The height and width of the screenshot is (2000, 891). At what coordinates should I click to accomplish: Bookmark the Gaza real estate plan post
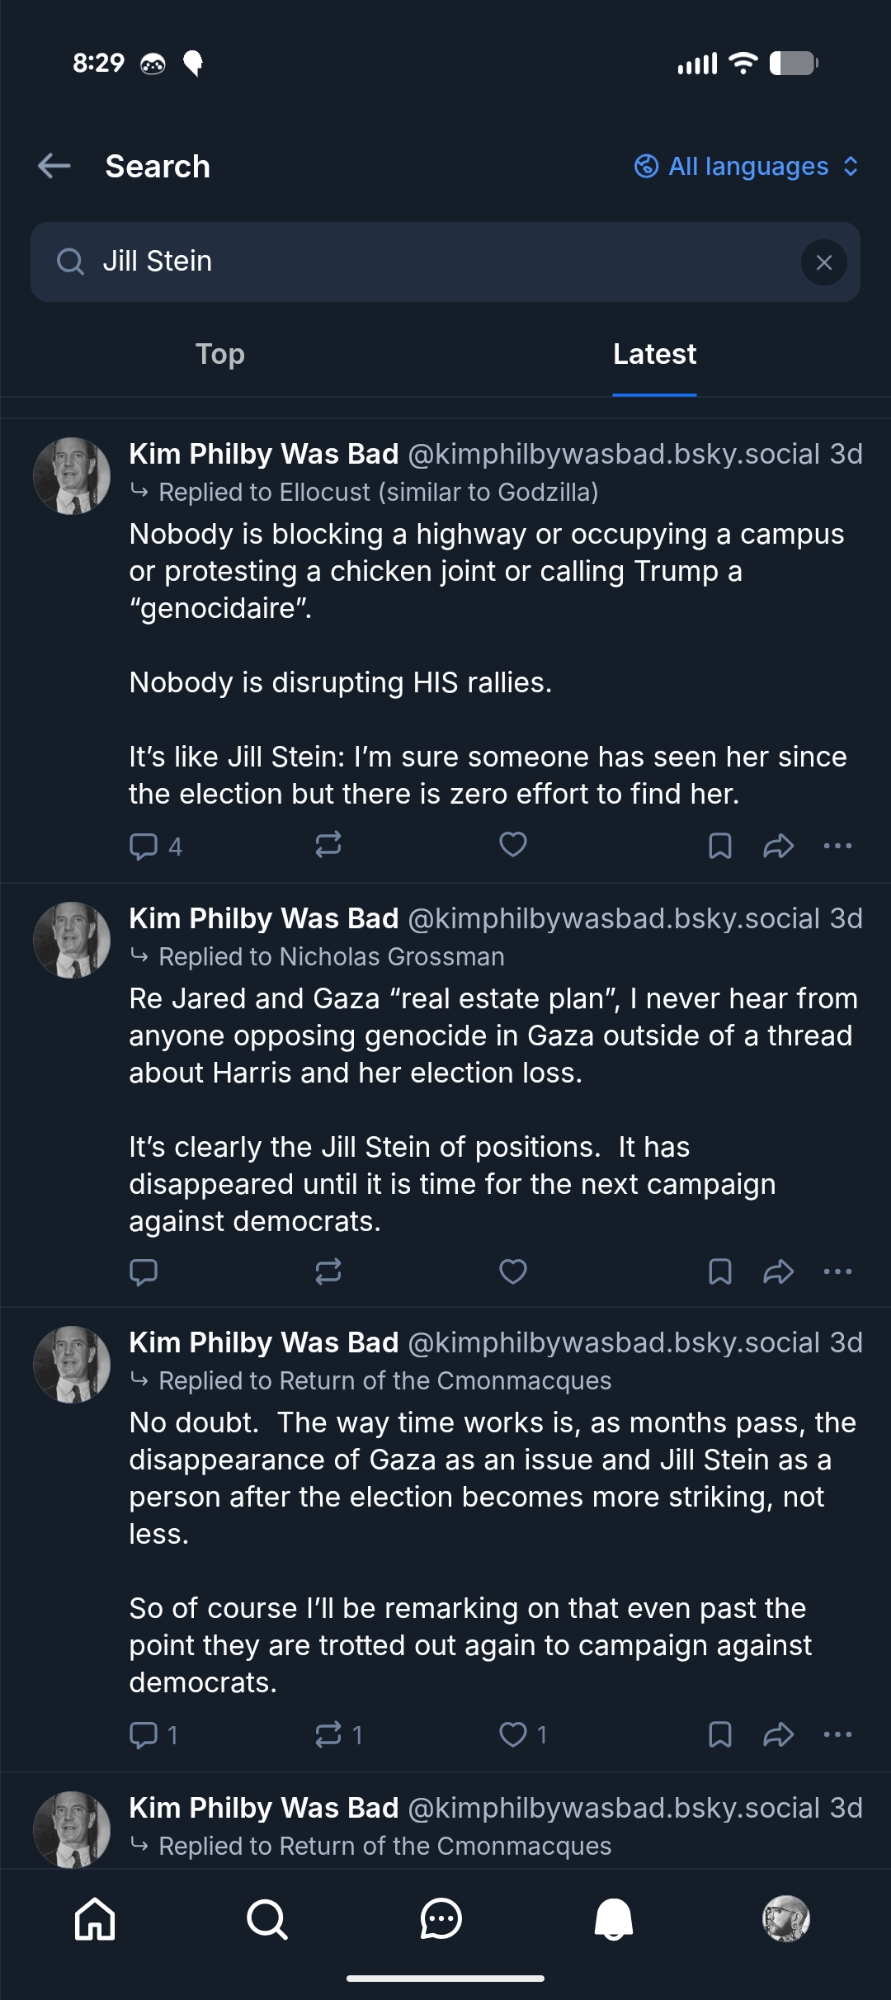coord(720,1271)
